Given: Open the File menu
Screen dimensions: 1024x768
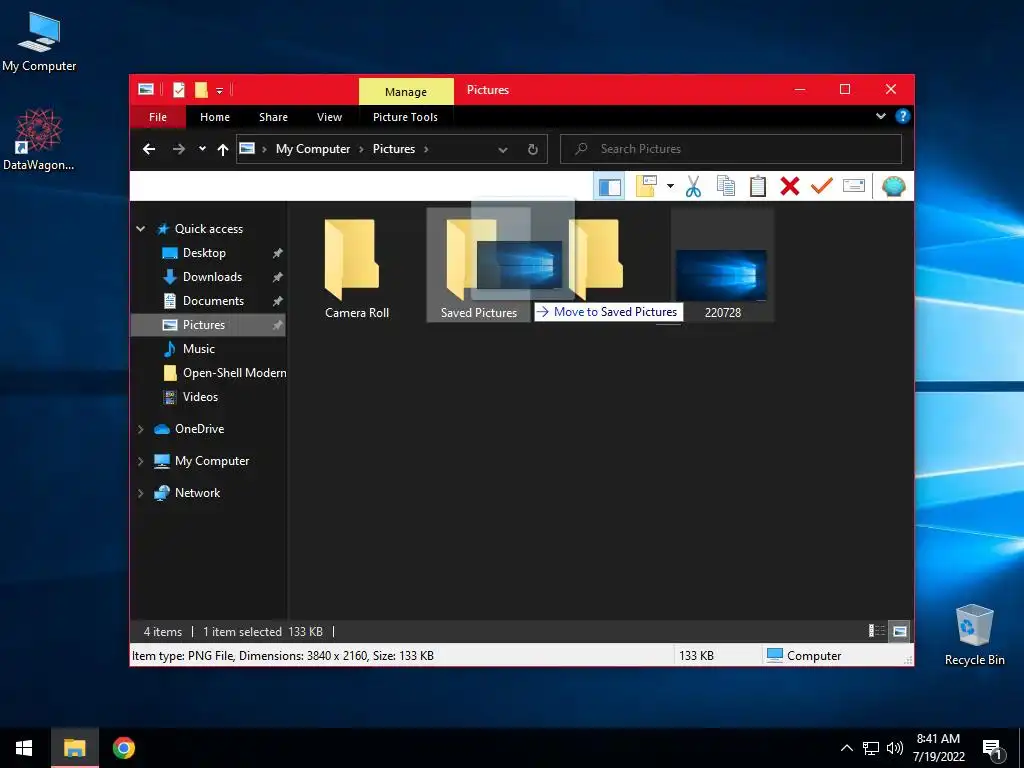Looking at the screenshot, I should pyautogui.click(x=158, y=117).
